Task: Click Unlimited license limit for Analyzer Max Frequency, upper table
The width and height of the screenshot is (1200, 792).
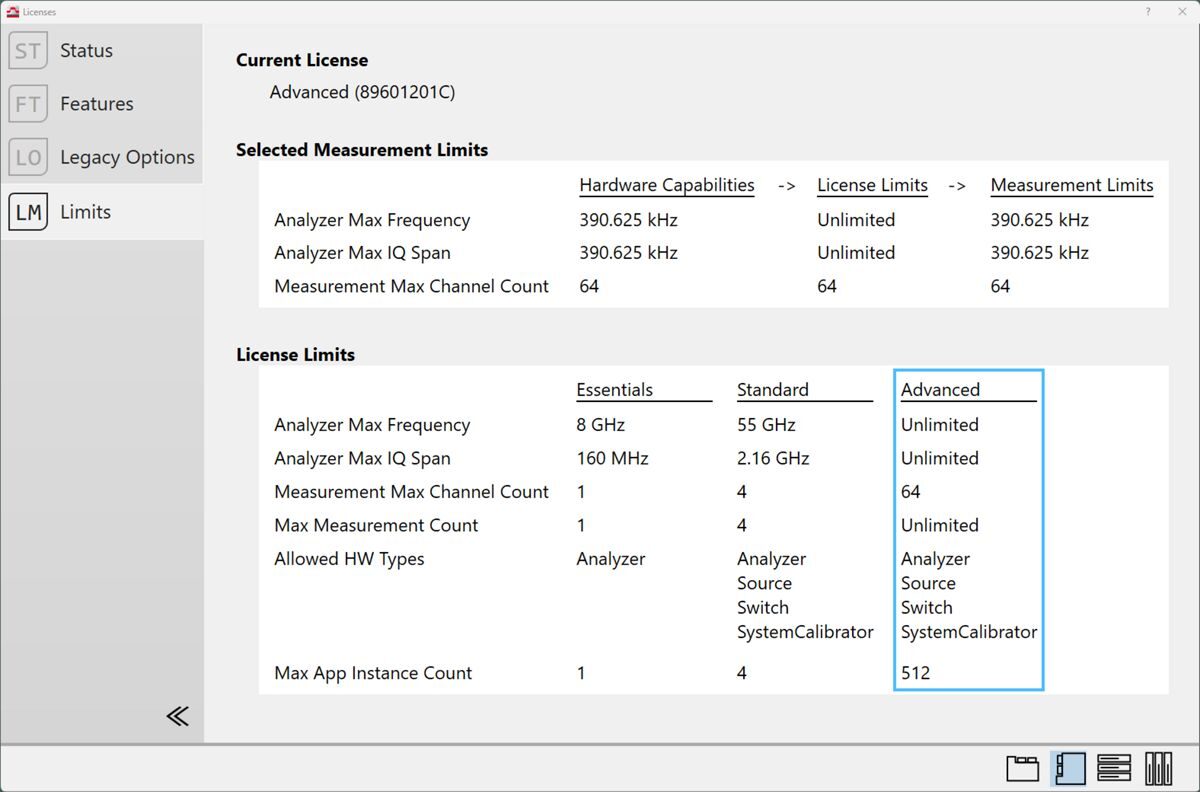Action: click(x=856, y=220)
